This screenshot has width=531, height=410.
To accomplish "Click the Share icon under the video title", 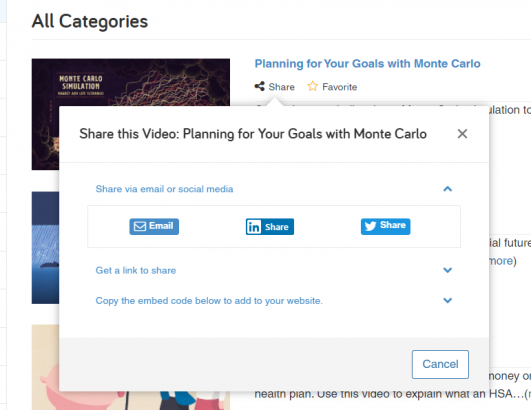I will pyautogui.click(x=259, y=86).
